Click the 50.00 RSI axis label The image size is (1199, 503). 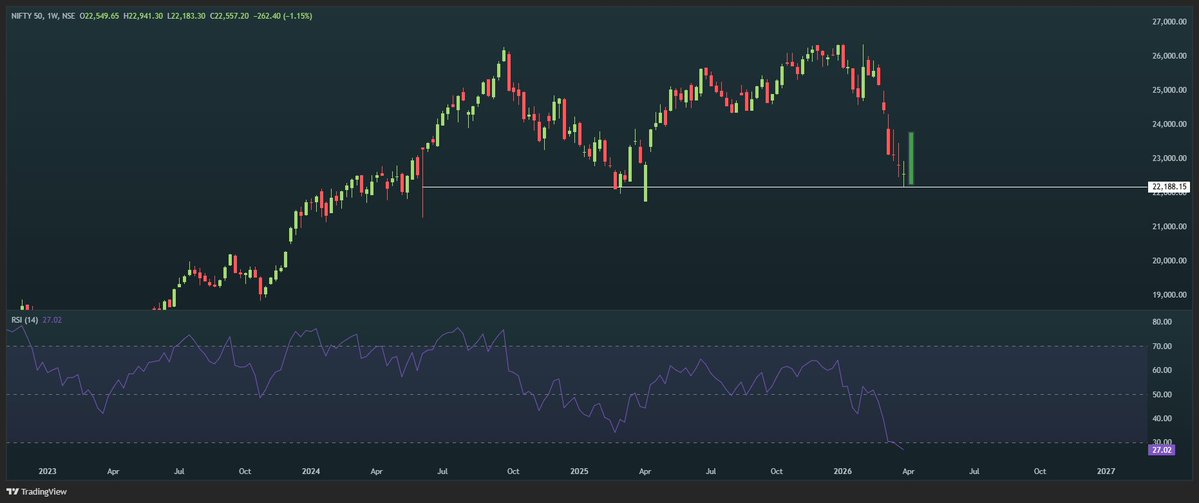pyautogui.click(x=1162, y=394)
